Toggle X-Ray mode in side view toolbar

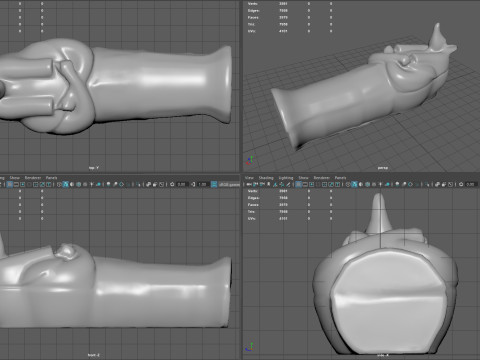tap(437, 184)
